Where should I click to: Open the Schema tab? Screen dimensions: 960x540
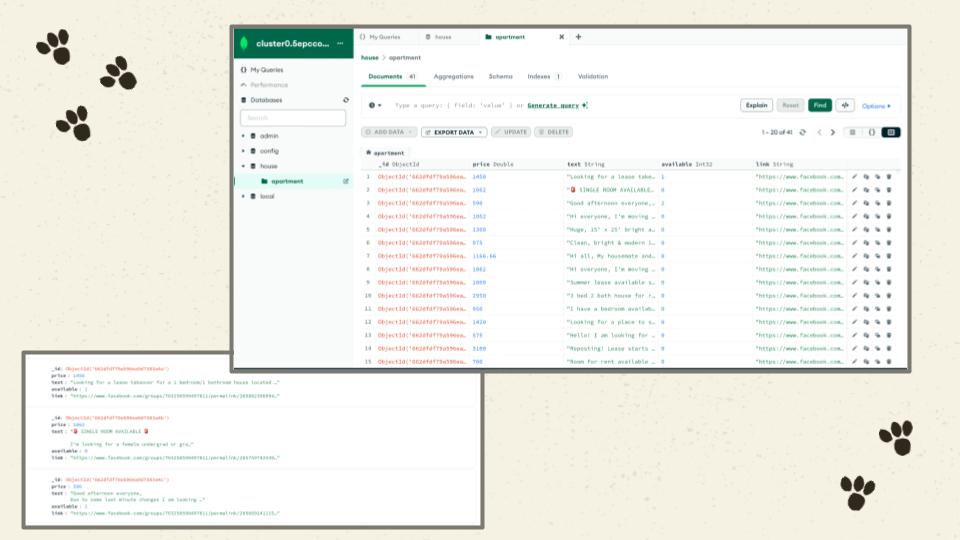500,77
